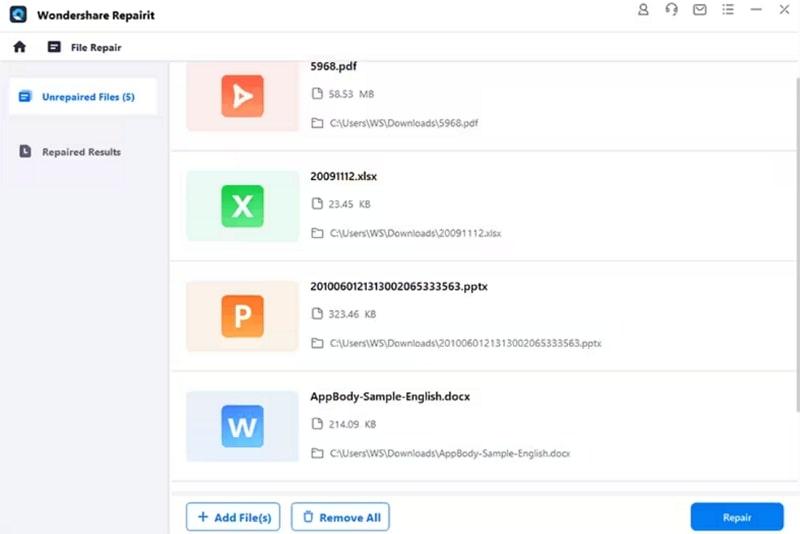Click the file size icon for the pptx
Image resolution: width=800 pixels, height=534 pixels.
317,314
